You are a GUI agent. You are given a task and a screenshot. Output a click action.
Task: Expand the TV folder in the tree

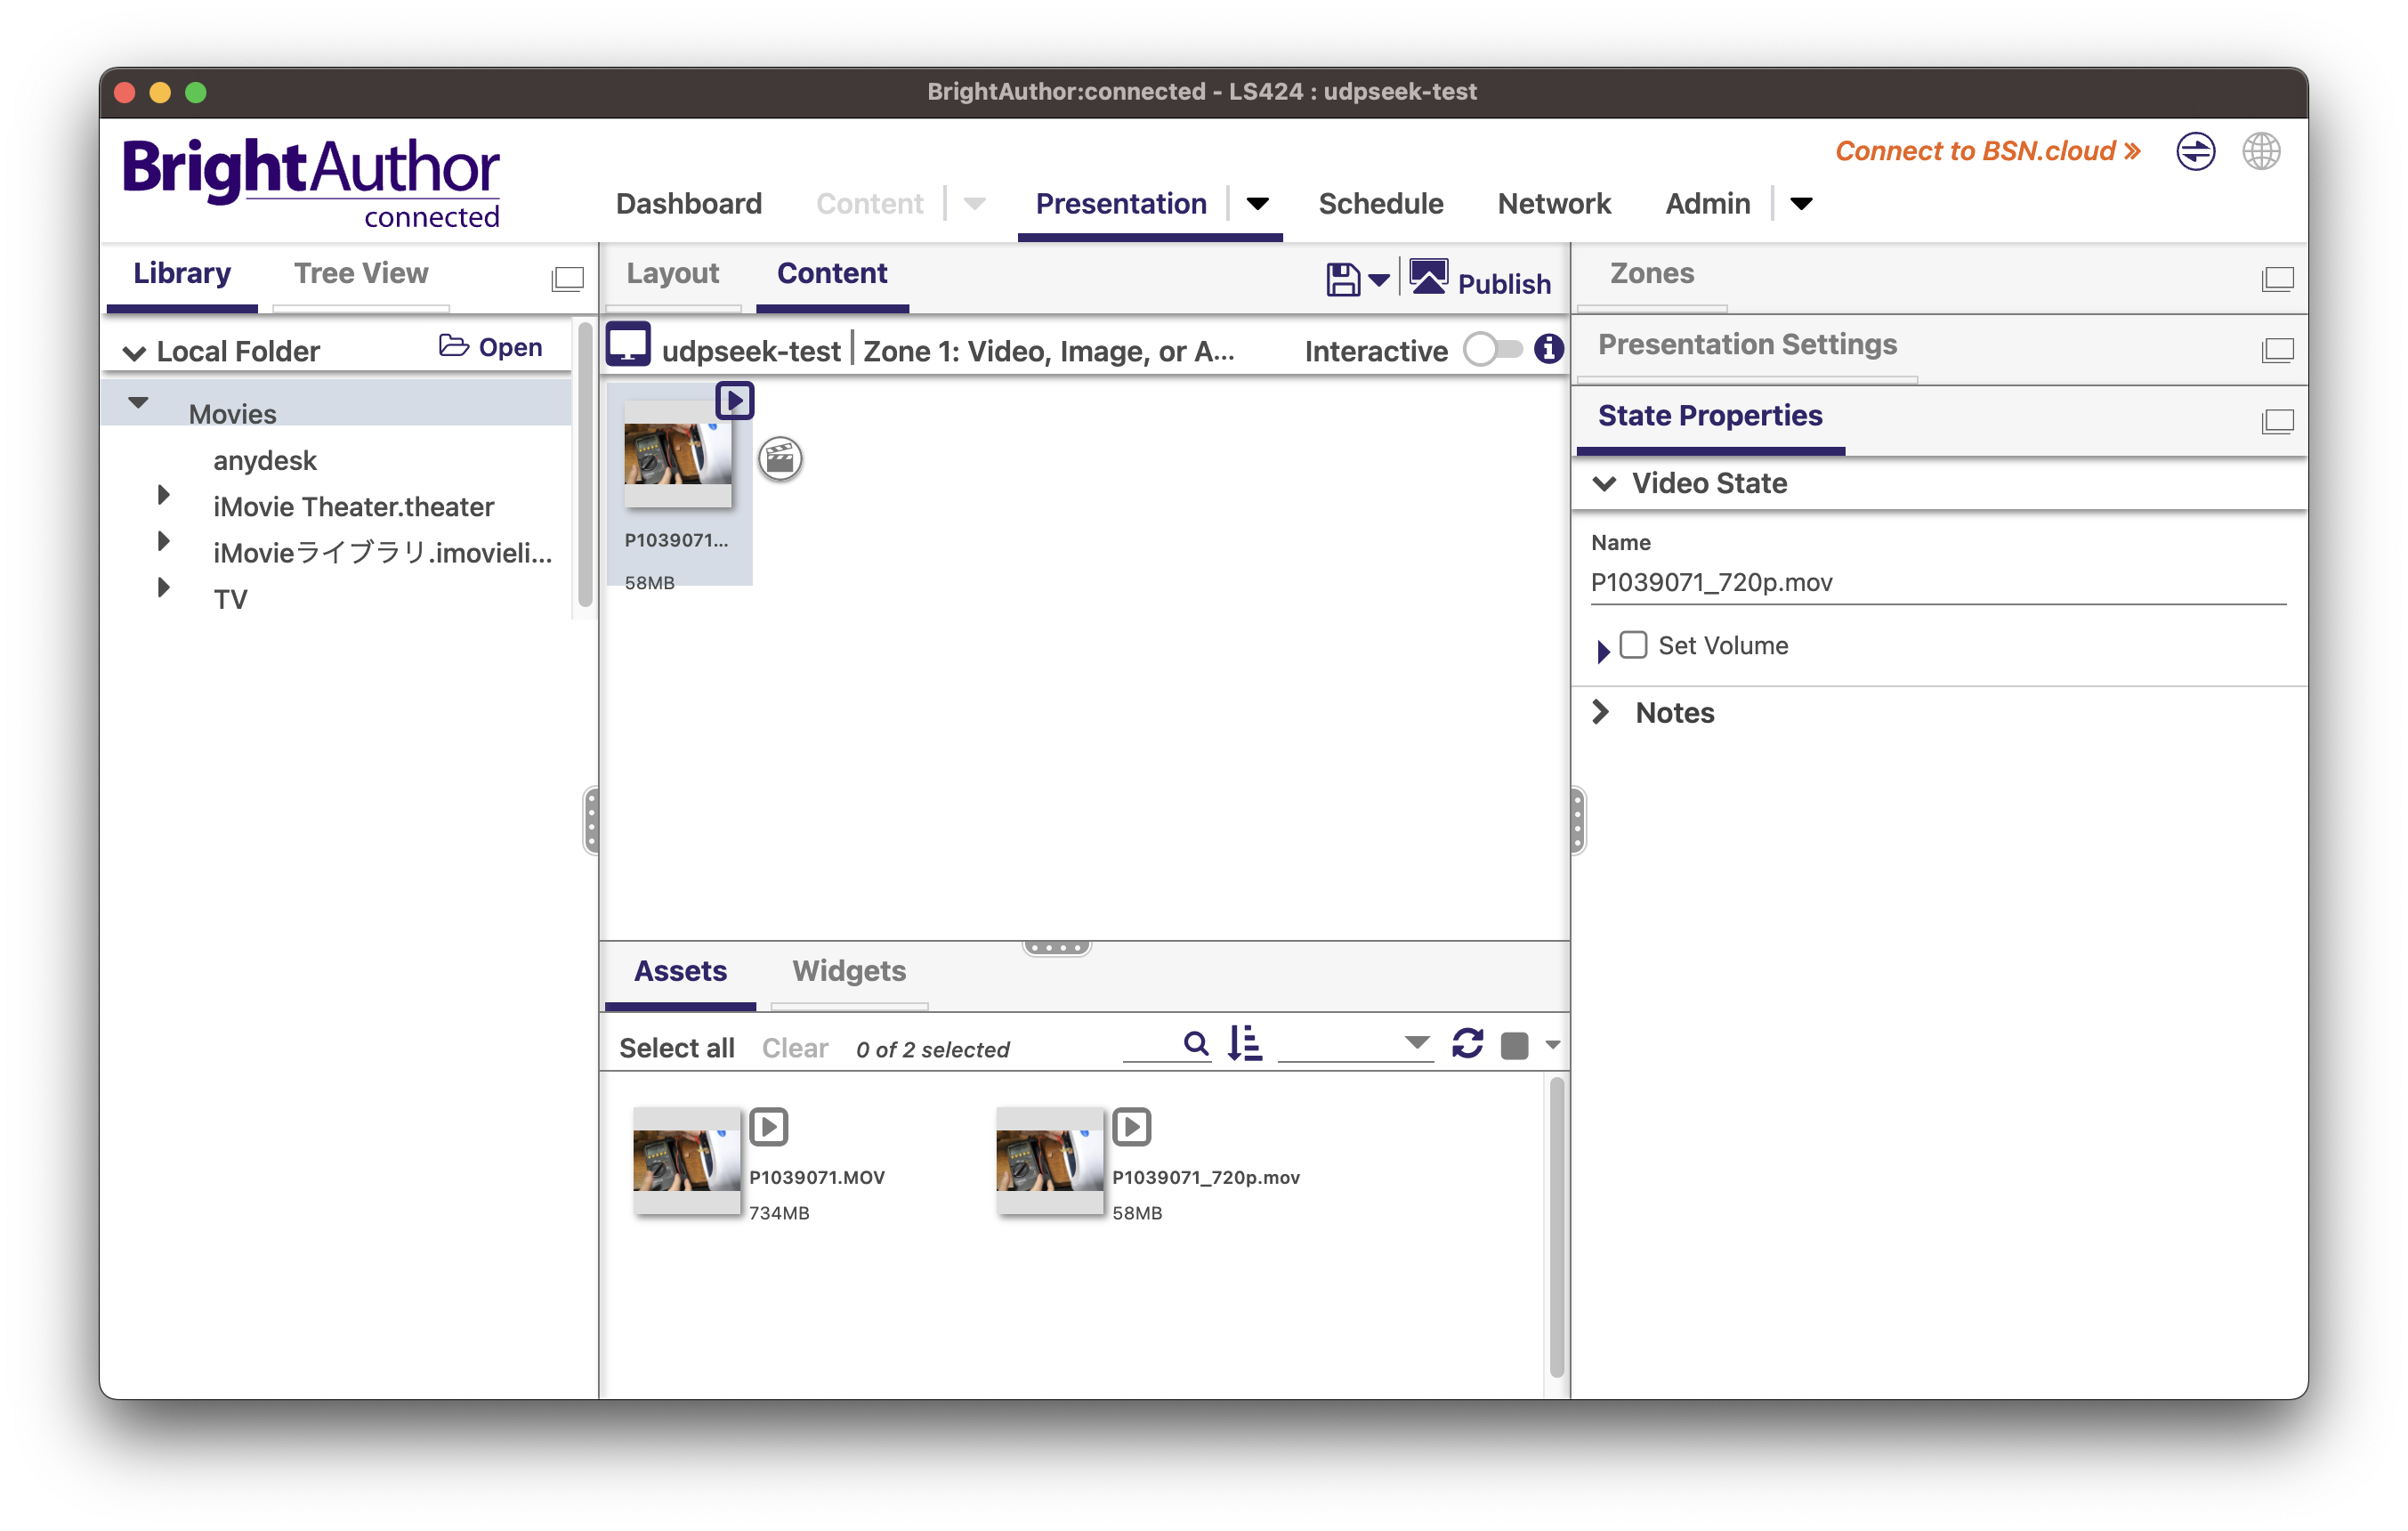[164, 588]
